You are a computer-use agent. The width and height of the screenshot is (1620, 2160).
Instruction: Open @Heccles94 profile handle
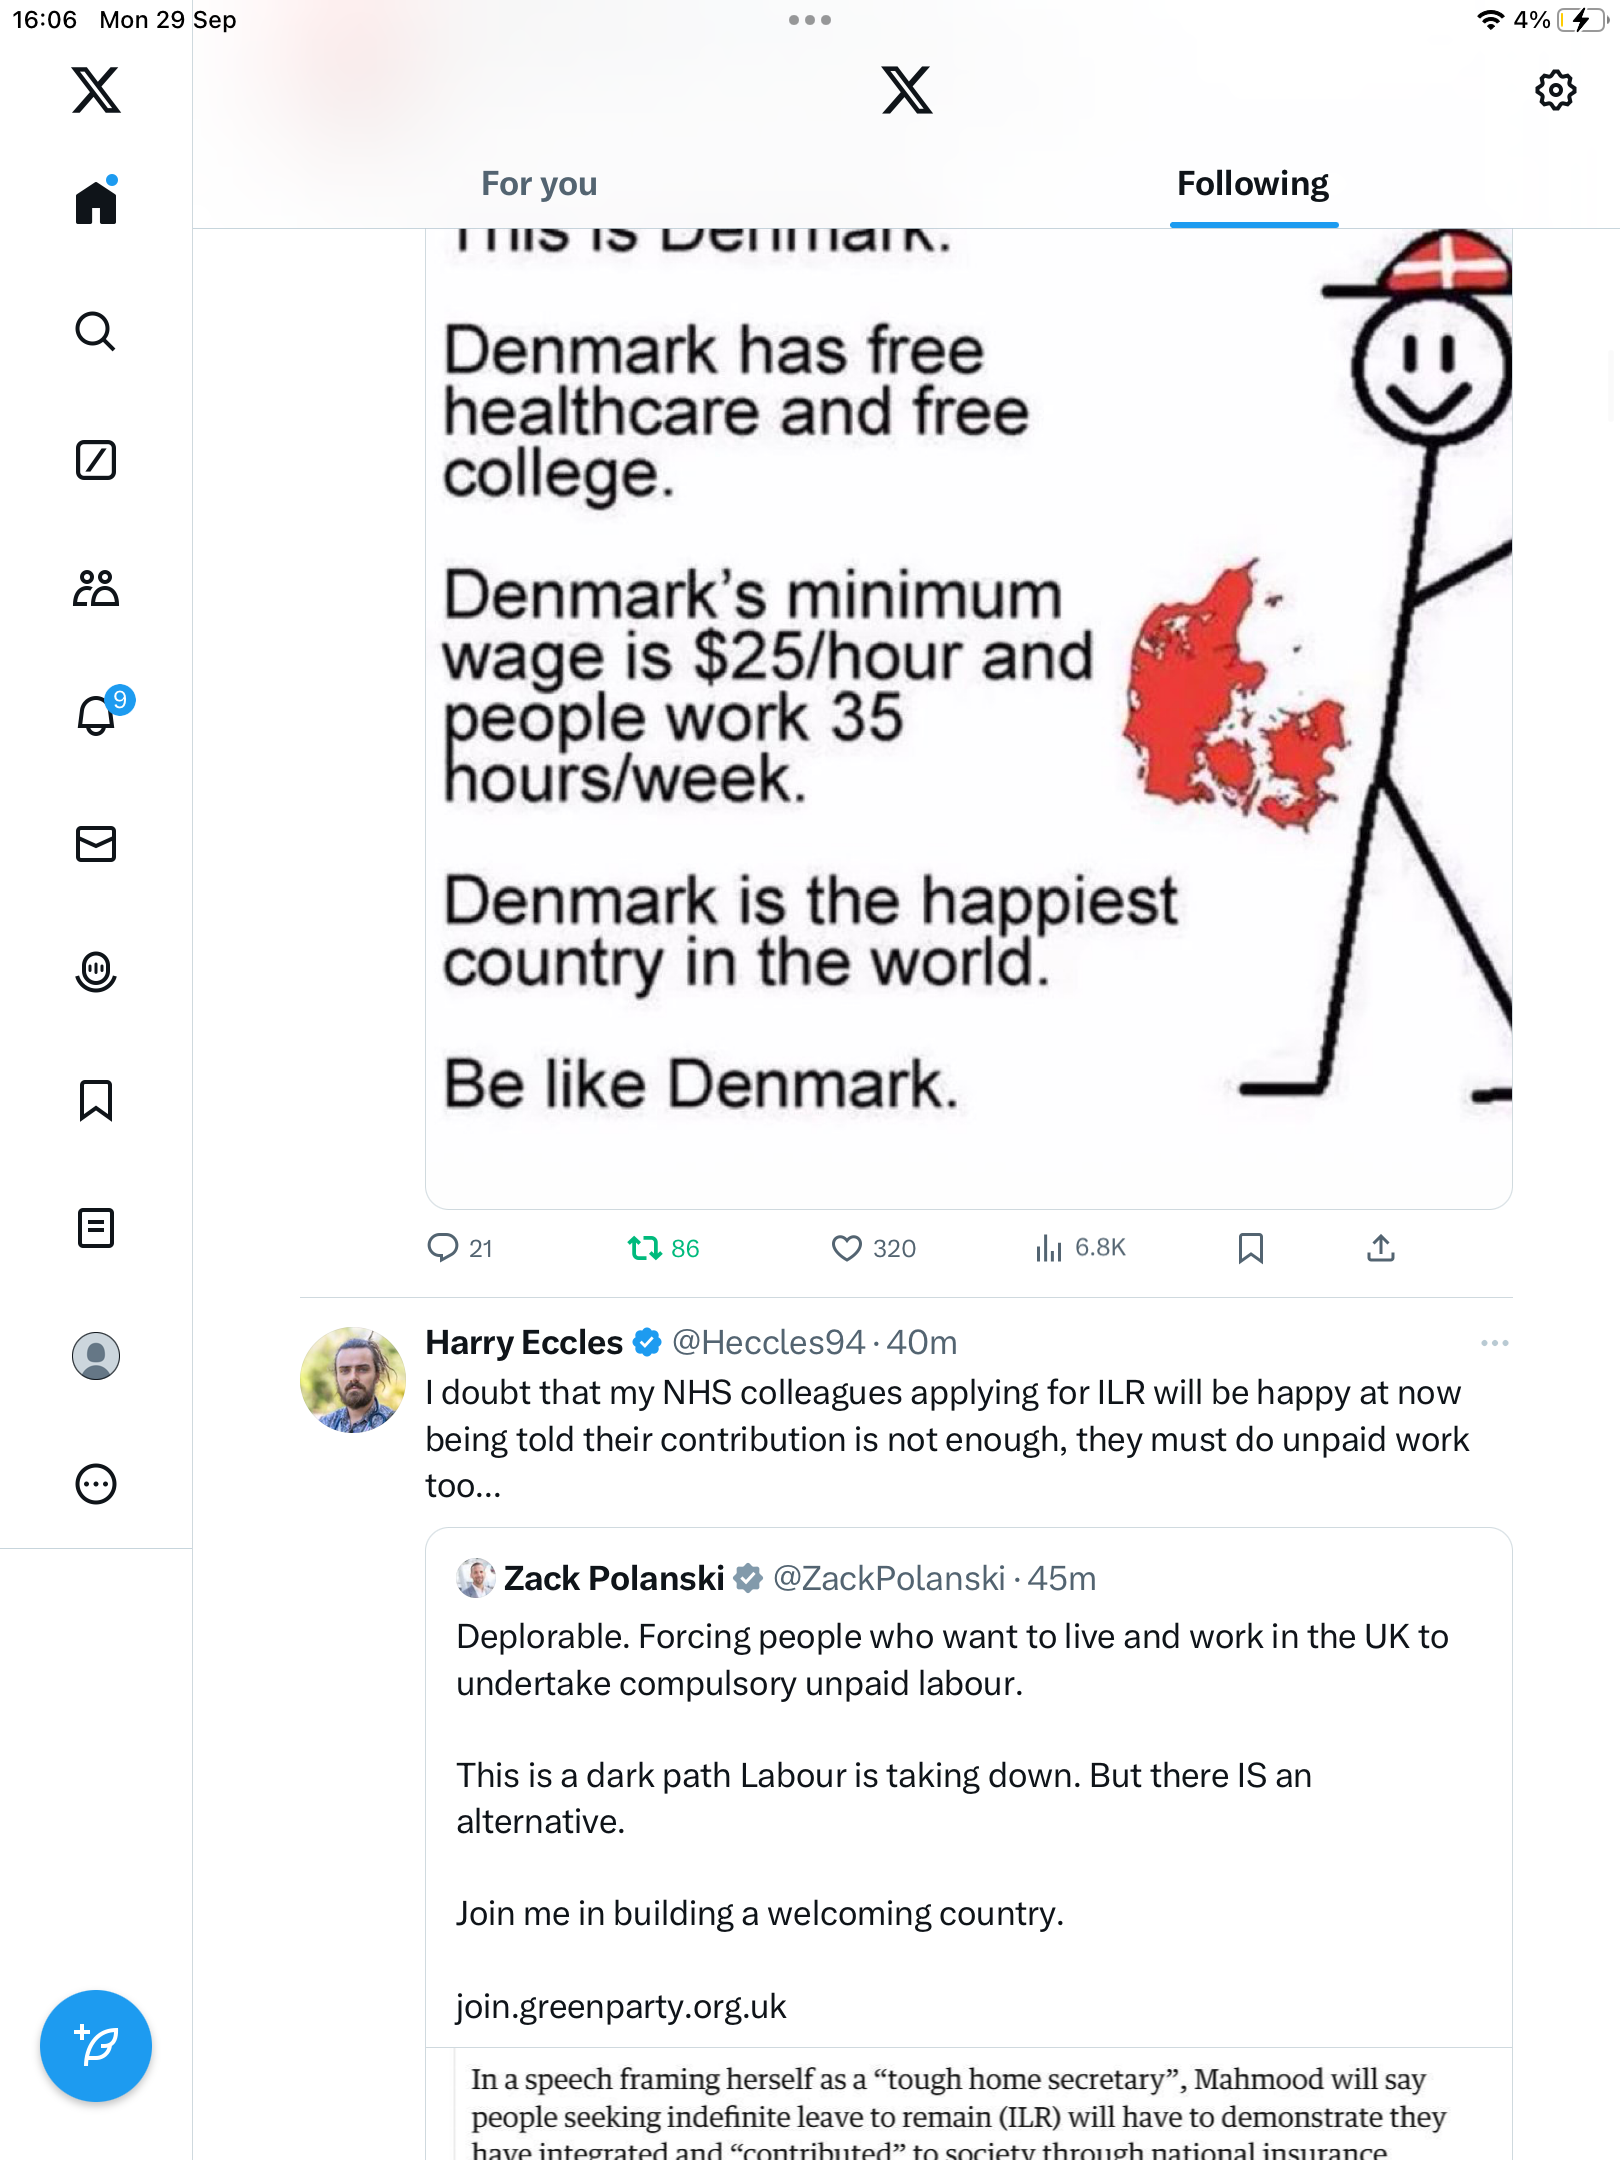(767, 1343)
